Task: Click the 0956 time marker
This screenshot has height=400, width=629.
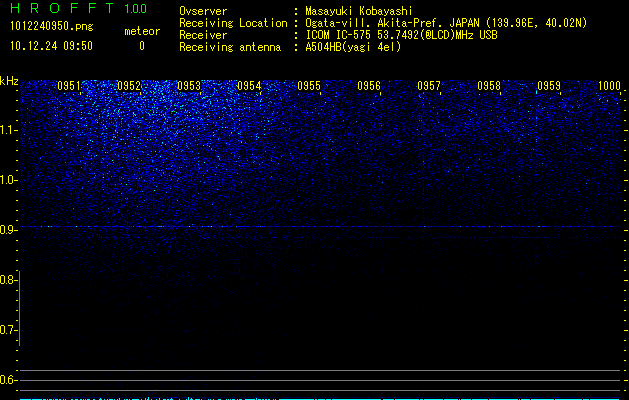Action: (369, 86)
